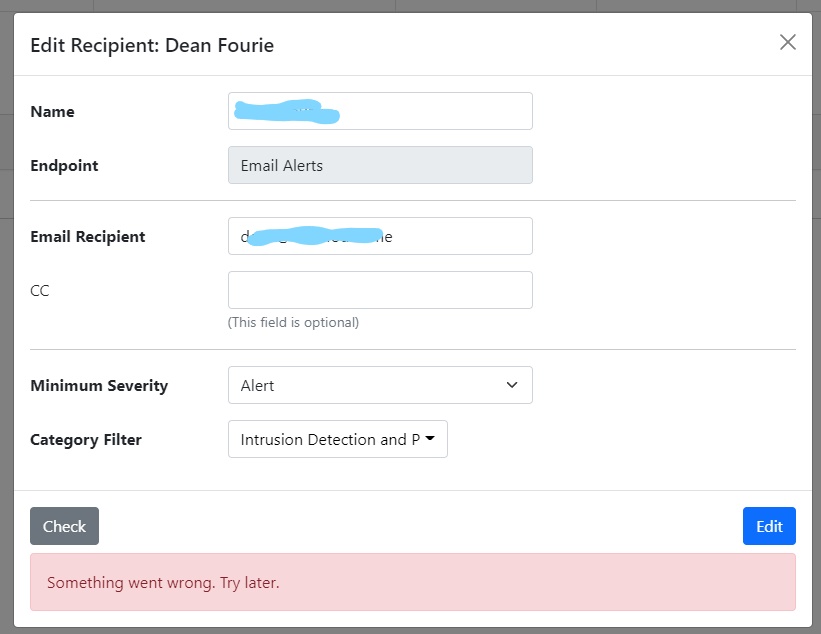Open the Minimum Severity chevron arrow
Viewport: 821px width, 634px height.
pyautogui.click(x=511, y=385)
